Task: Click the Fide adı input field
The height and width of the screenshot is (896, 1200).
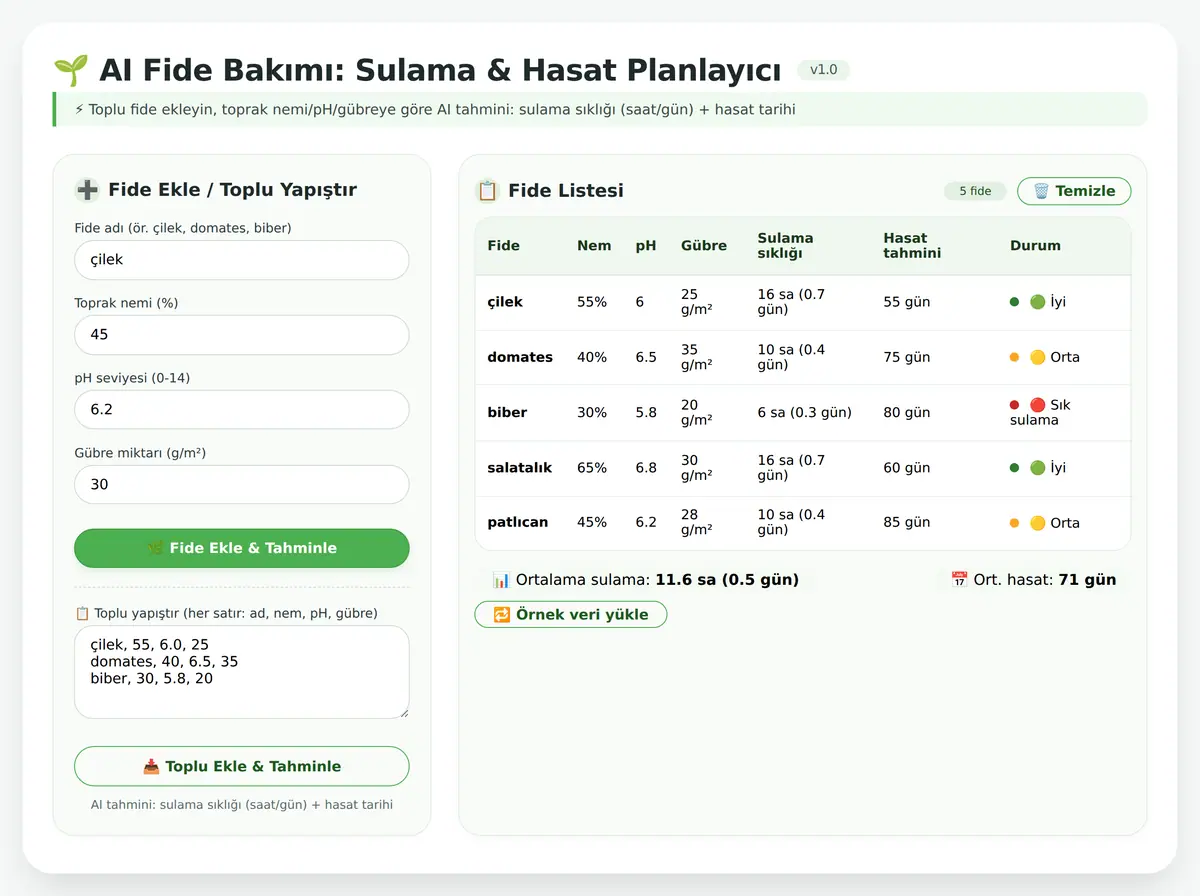Action: (242, 260)
